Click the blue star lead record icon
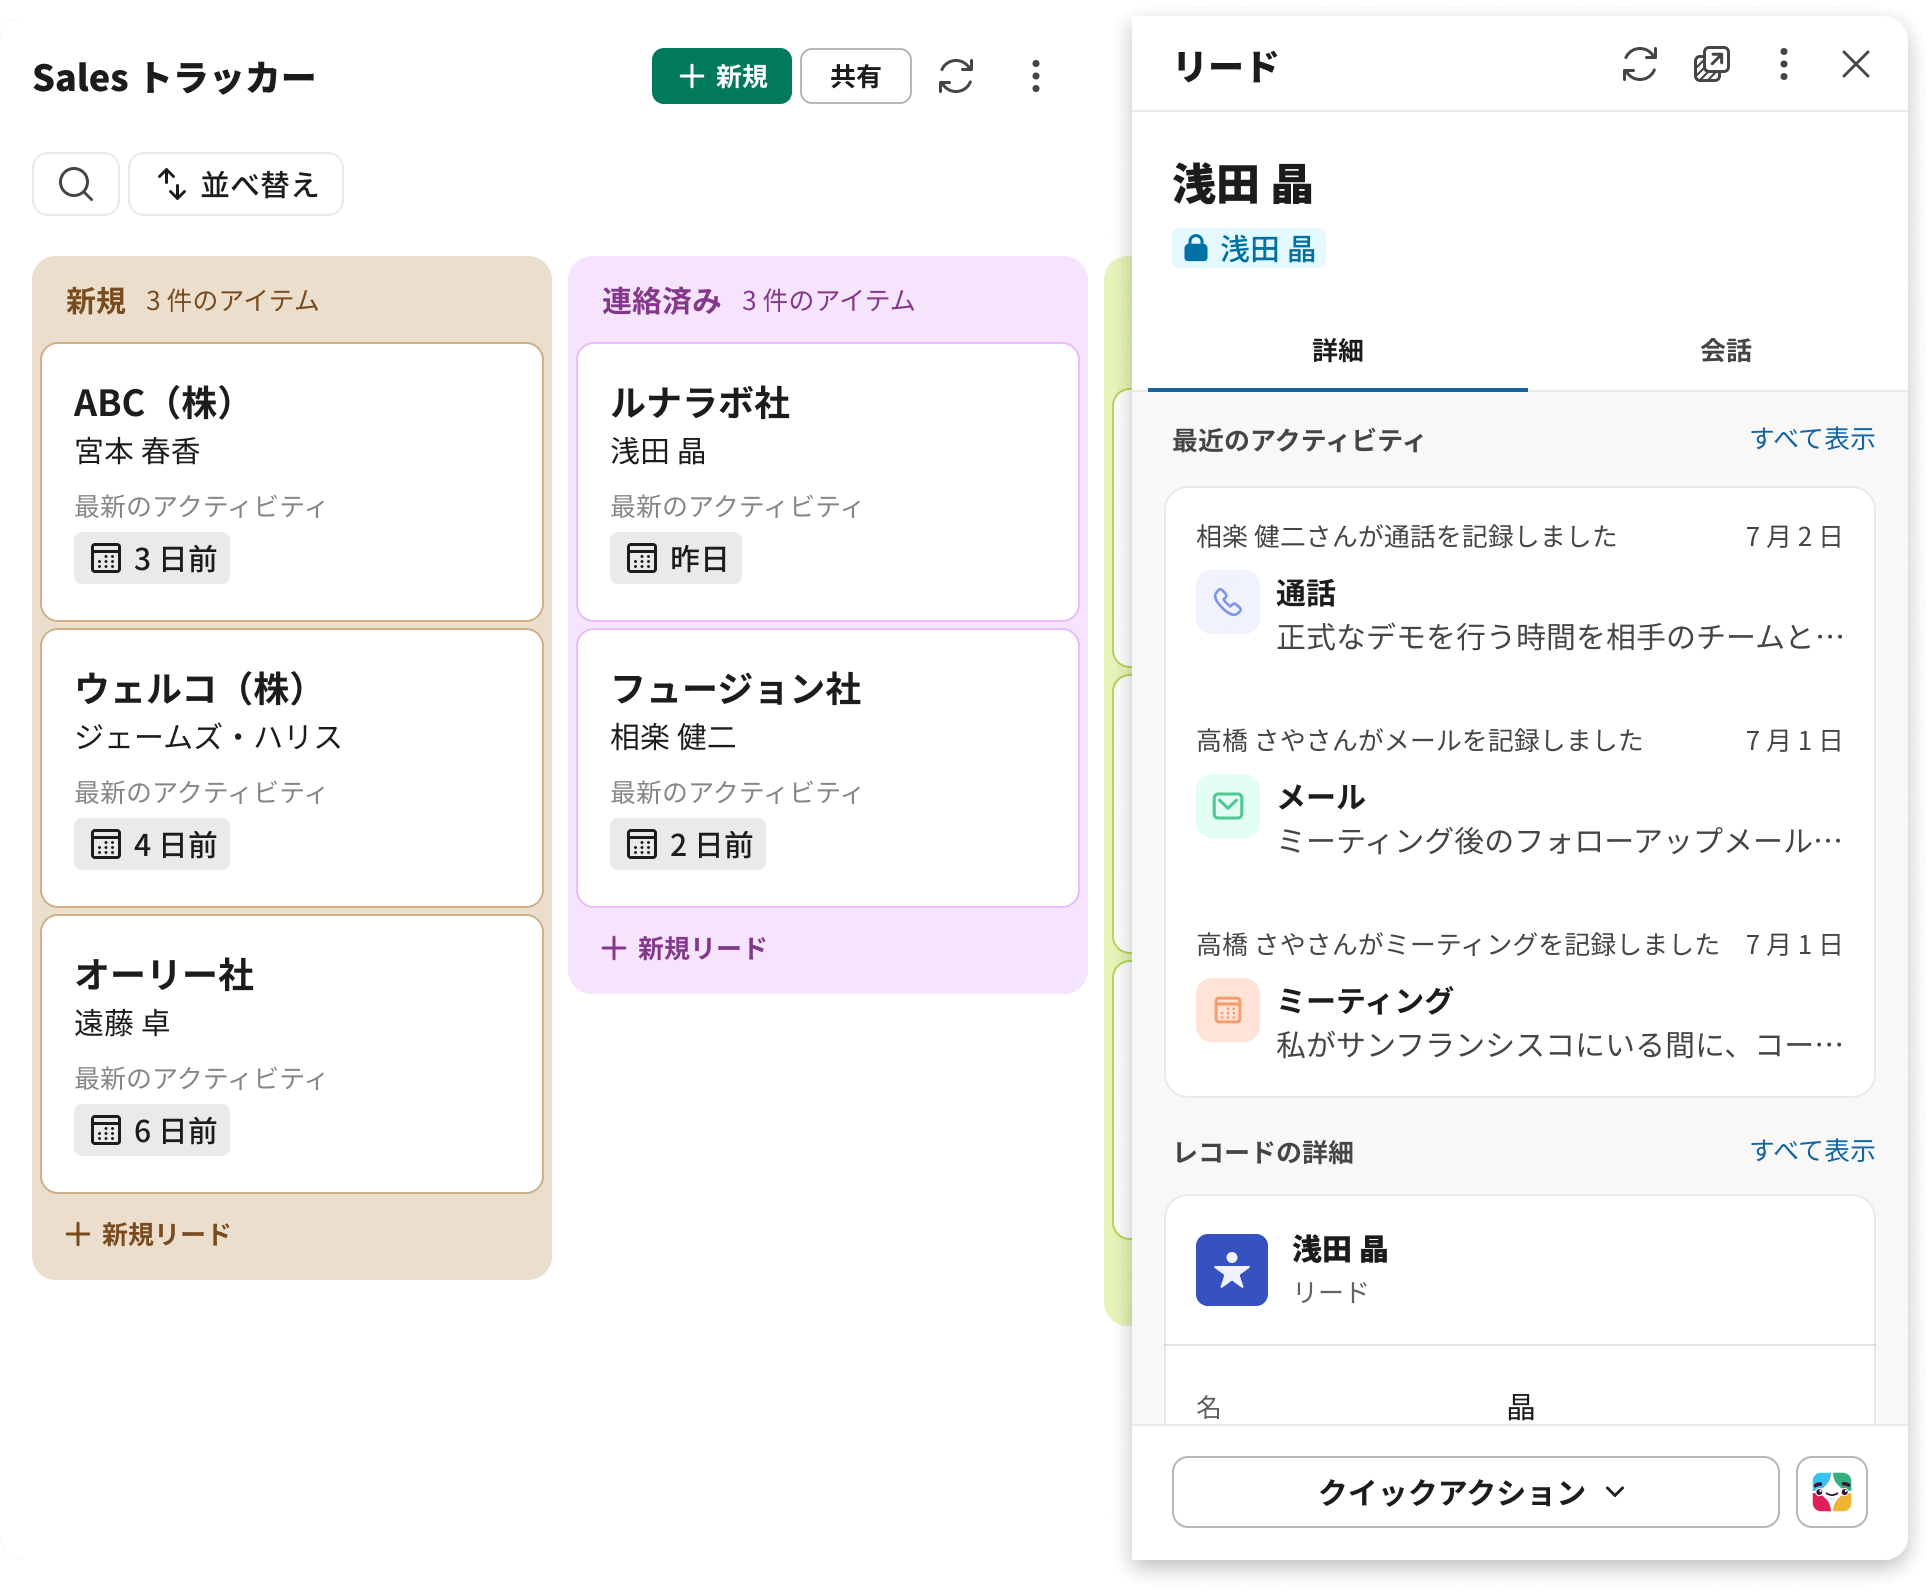The image size is (1932, 1592). (x=1232, y=1270)
